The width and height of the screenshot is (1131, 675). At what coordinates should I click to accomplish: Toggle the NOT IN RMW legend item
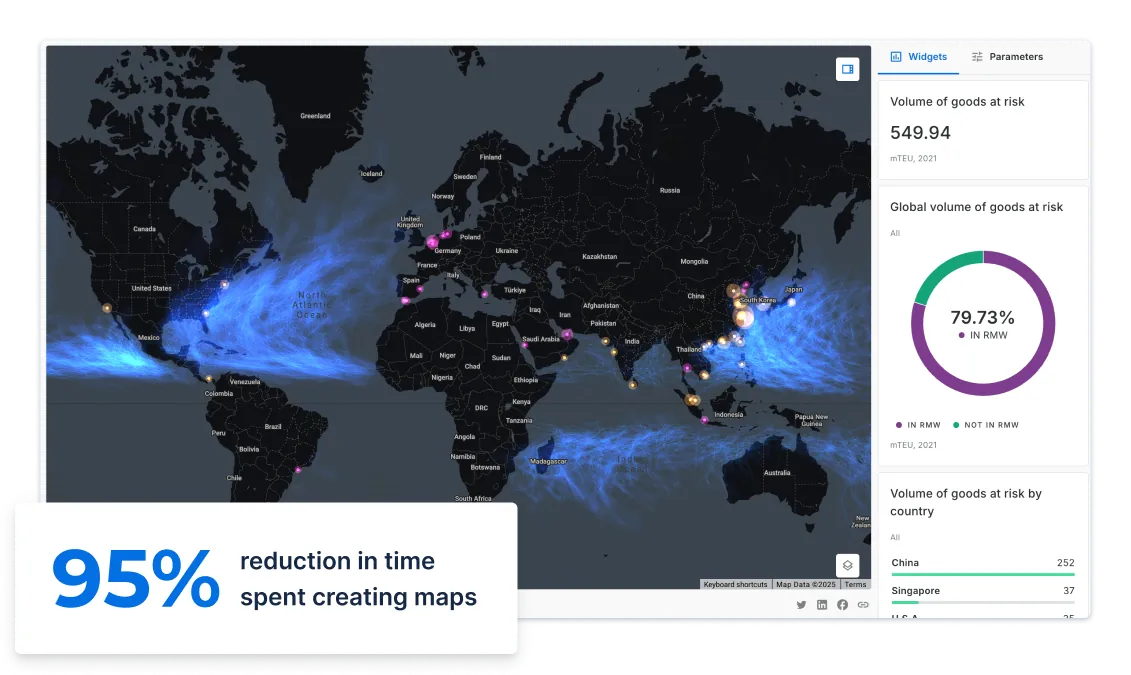coord(985,425)
